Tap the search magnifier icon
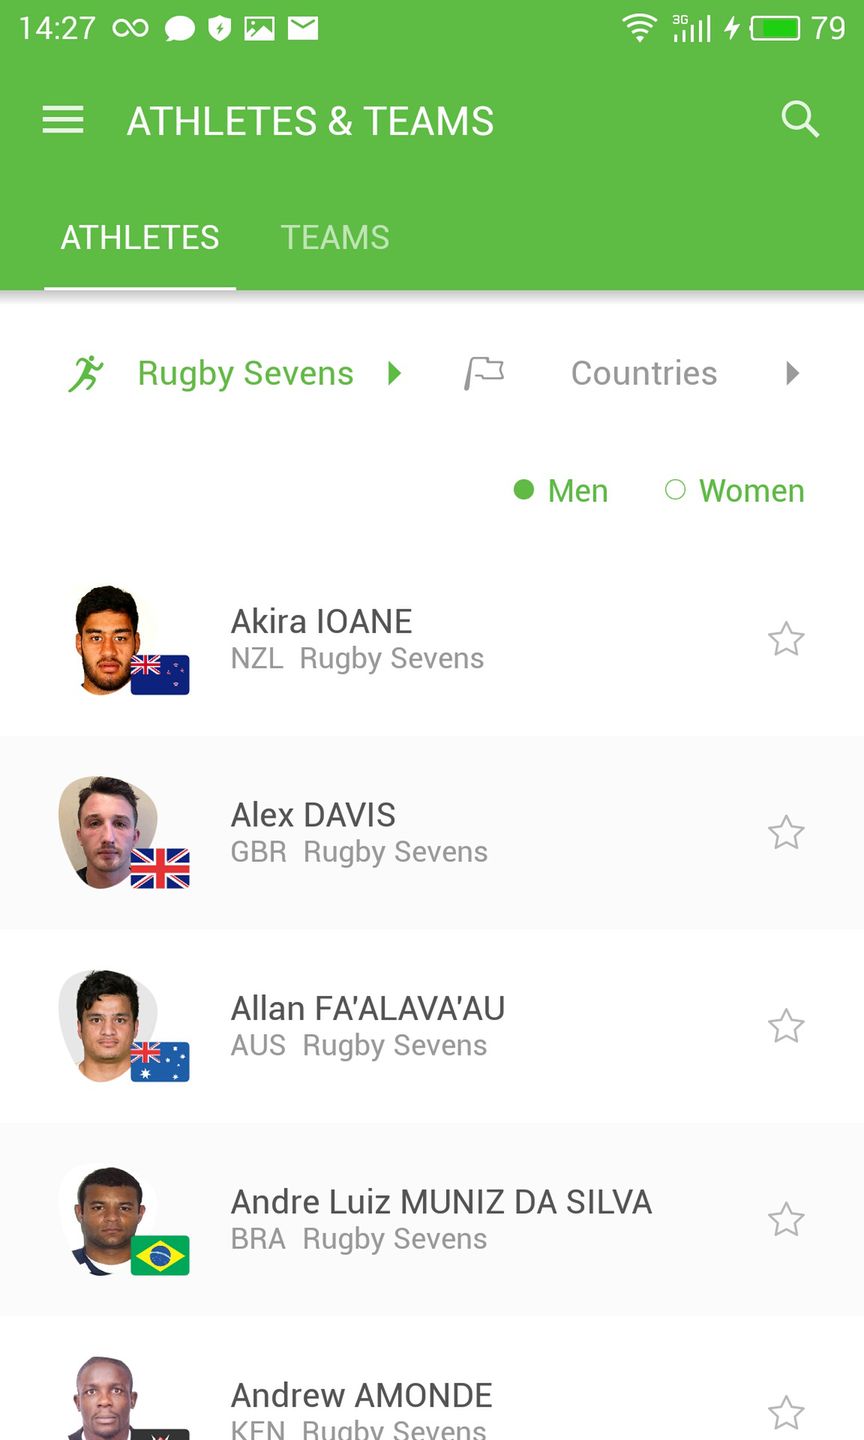This screenshot has width=864, height=1440. 800,120
